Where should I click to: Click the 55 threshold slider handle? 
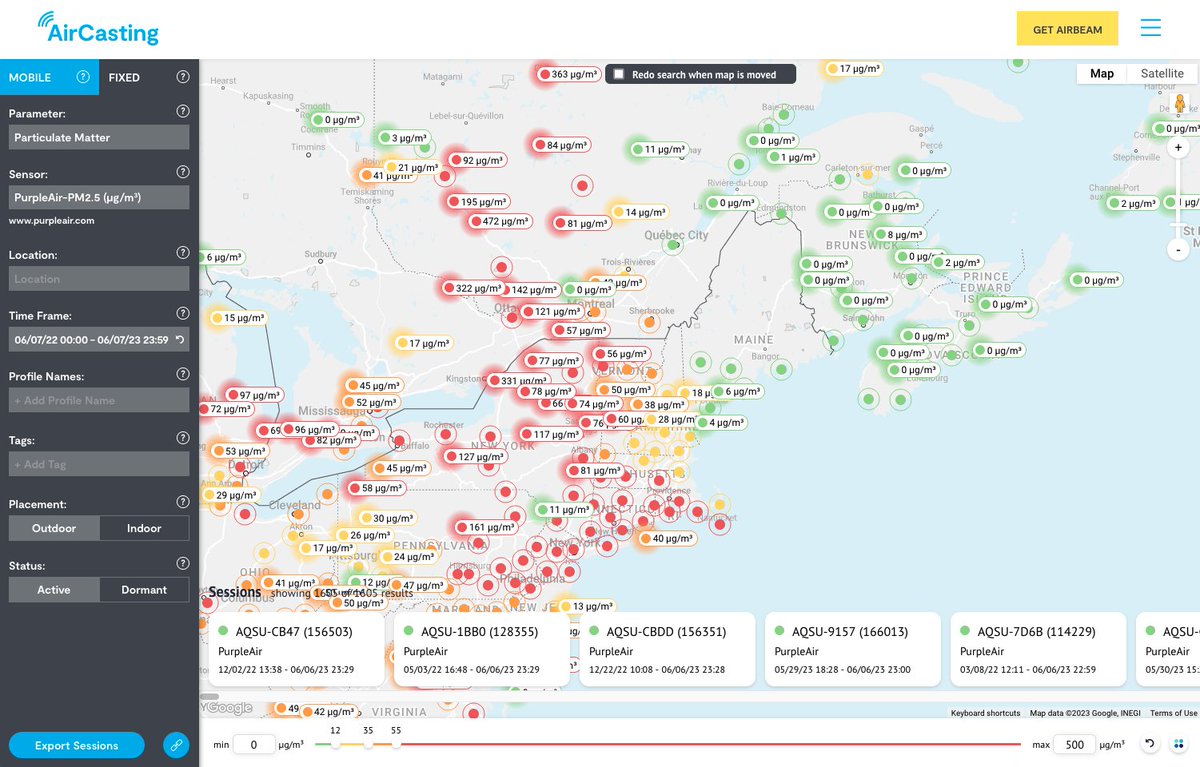click(x=396, y=744)
